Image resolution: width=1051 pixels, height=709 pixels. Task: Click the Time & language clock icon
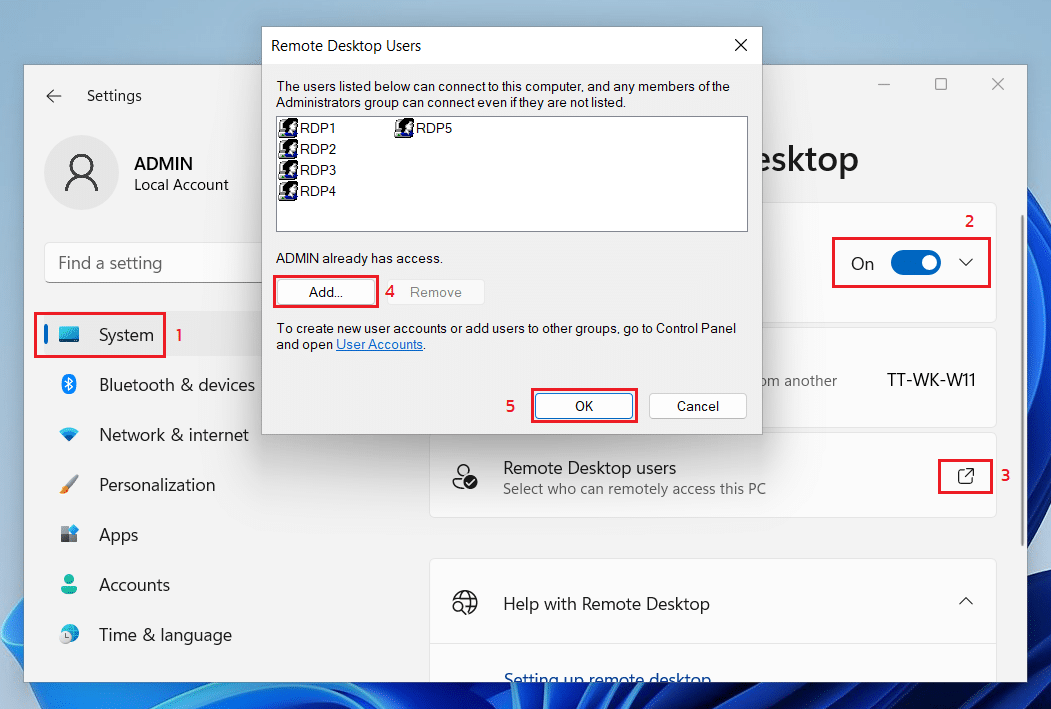69,634
